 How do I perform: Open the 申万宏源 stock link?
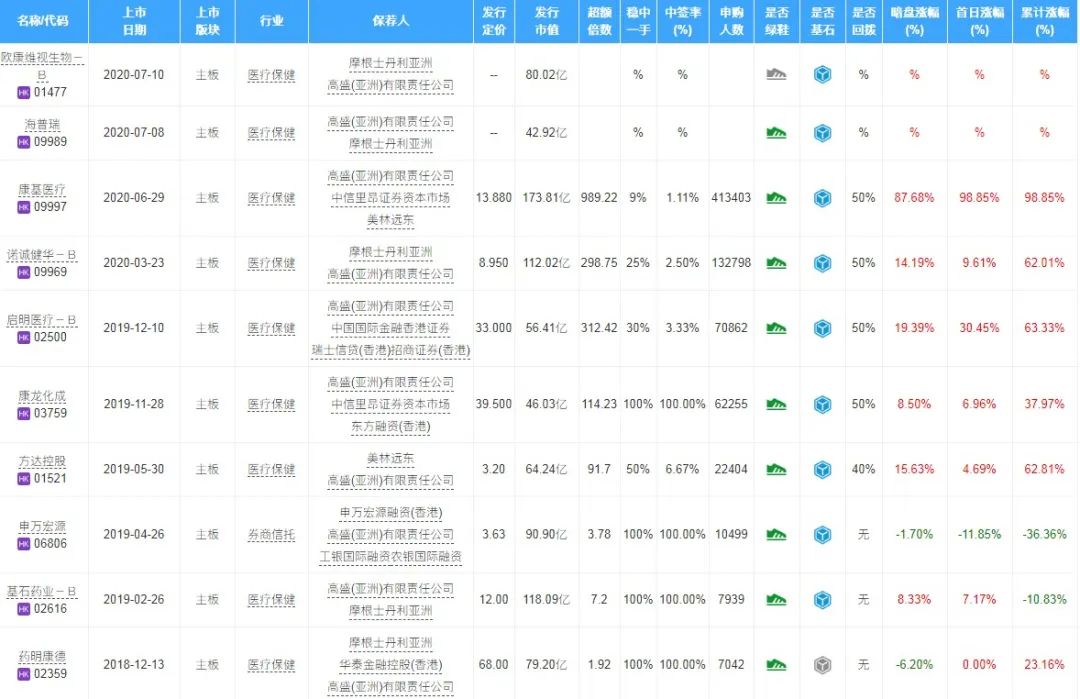click(42, 527)
